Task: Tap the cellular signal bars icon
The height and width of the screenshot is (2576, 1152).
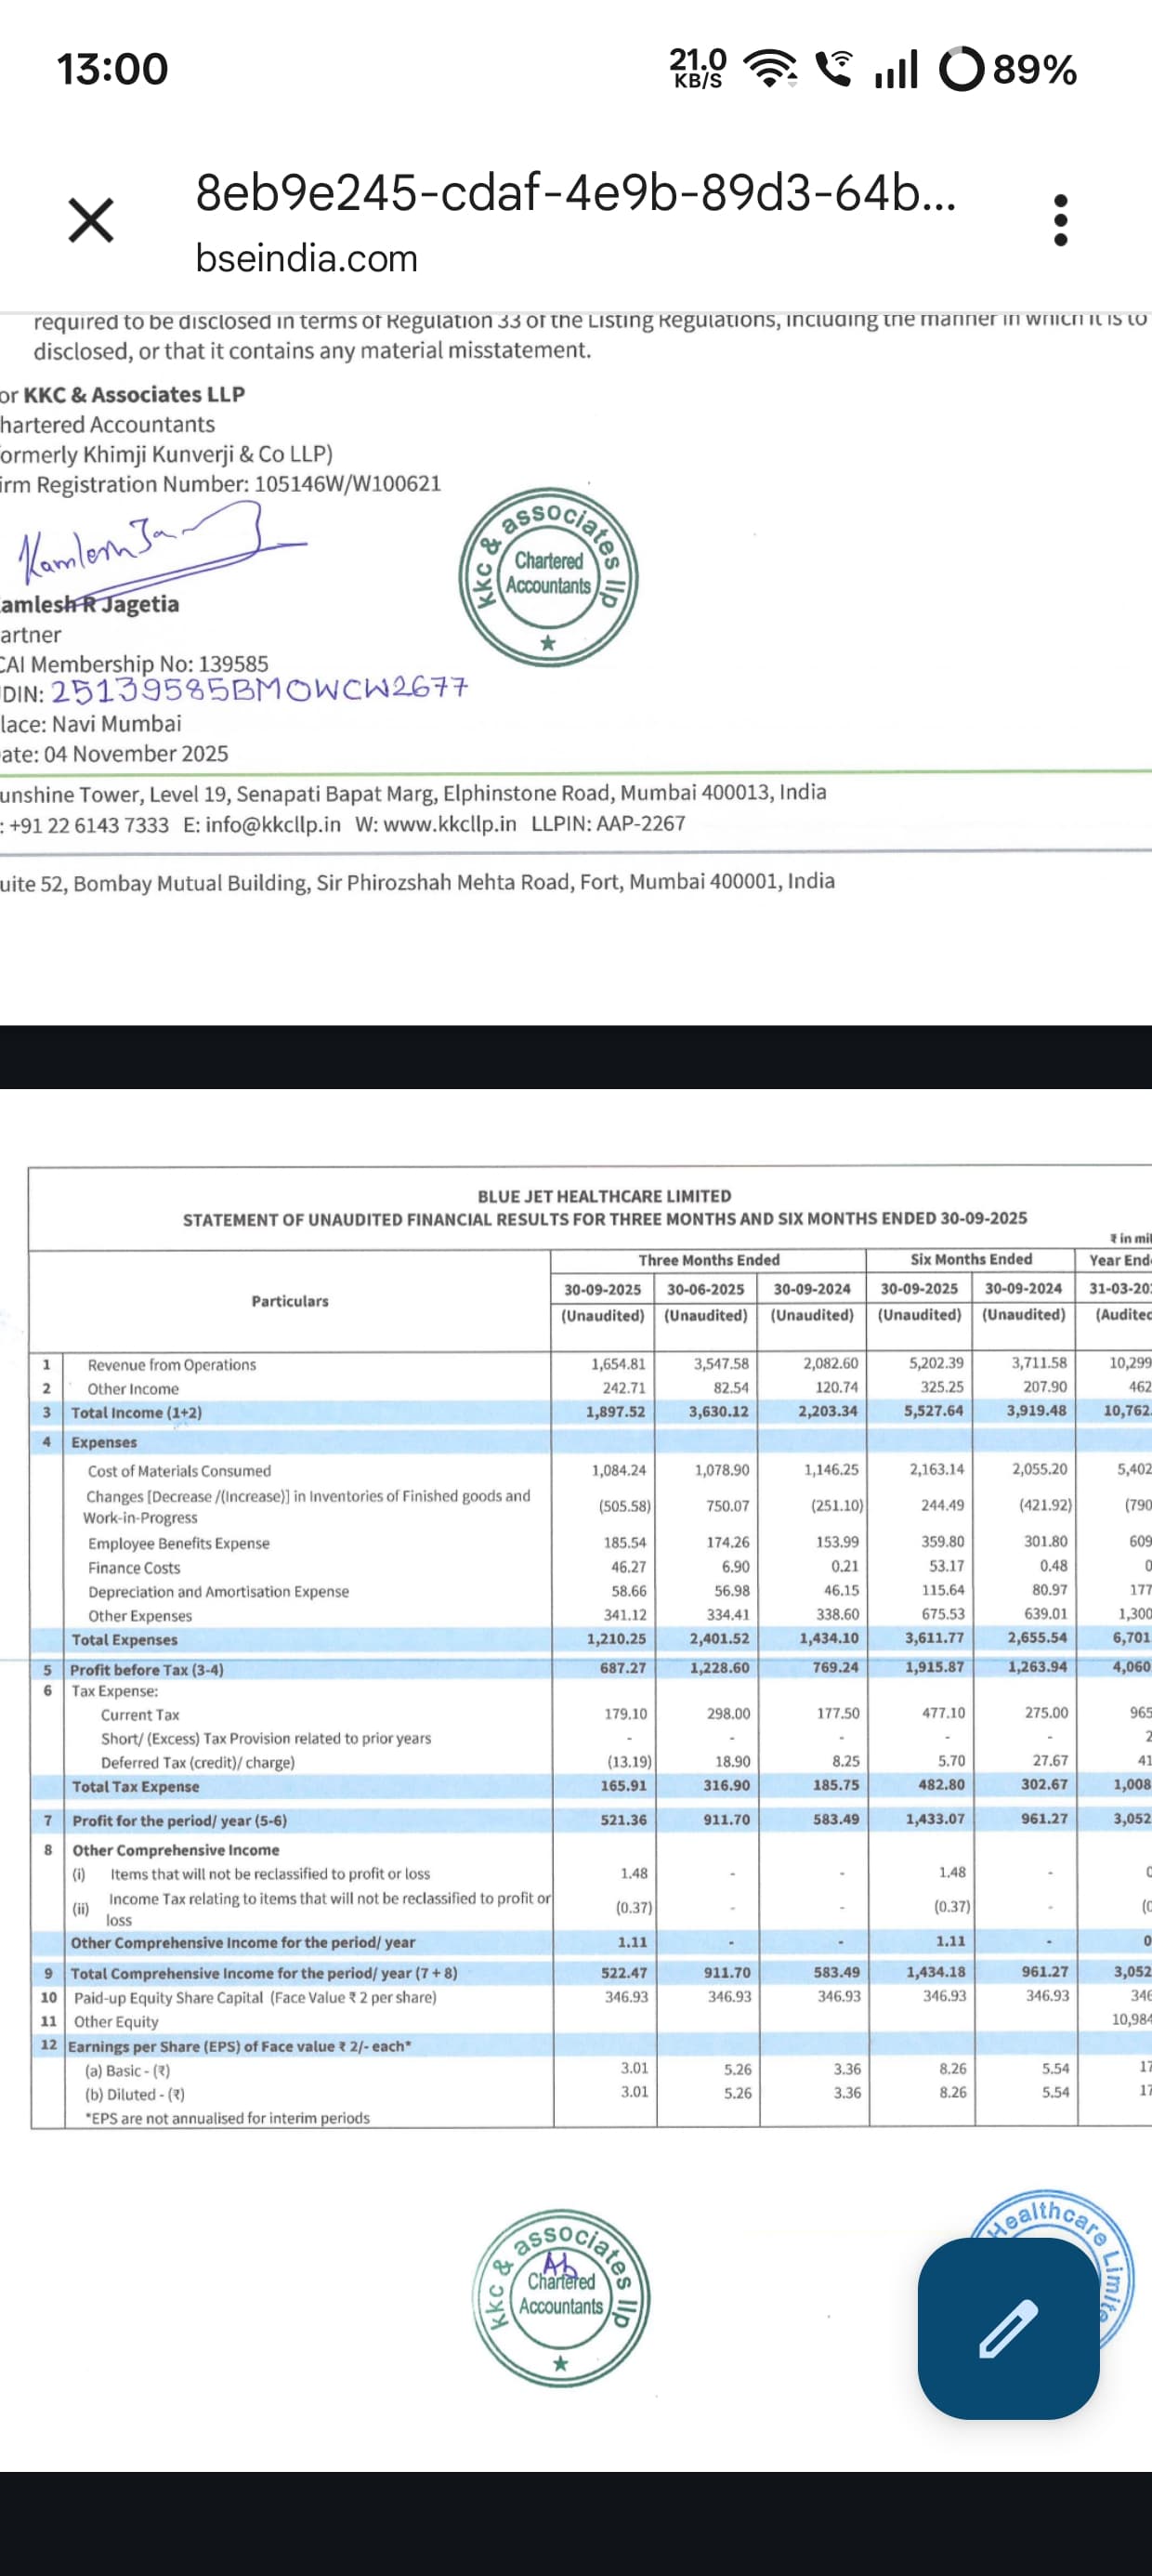Action: (x=896, y=69)
